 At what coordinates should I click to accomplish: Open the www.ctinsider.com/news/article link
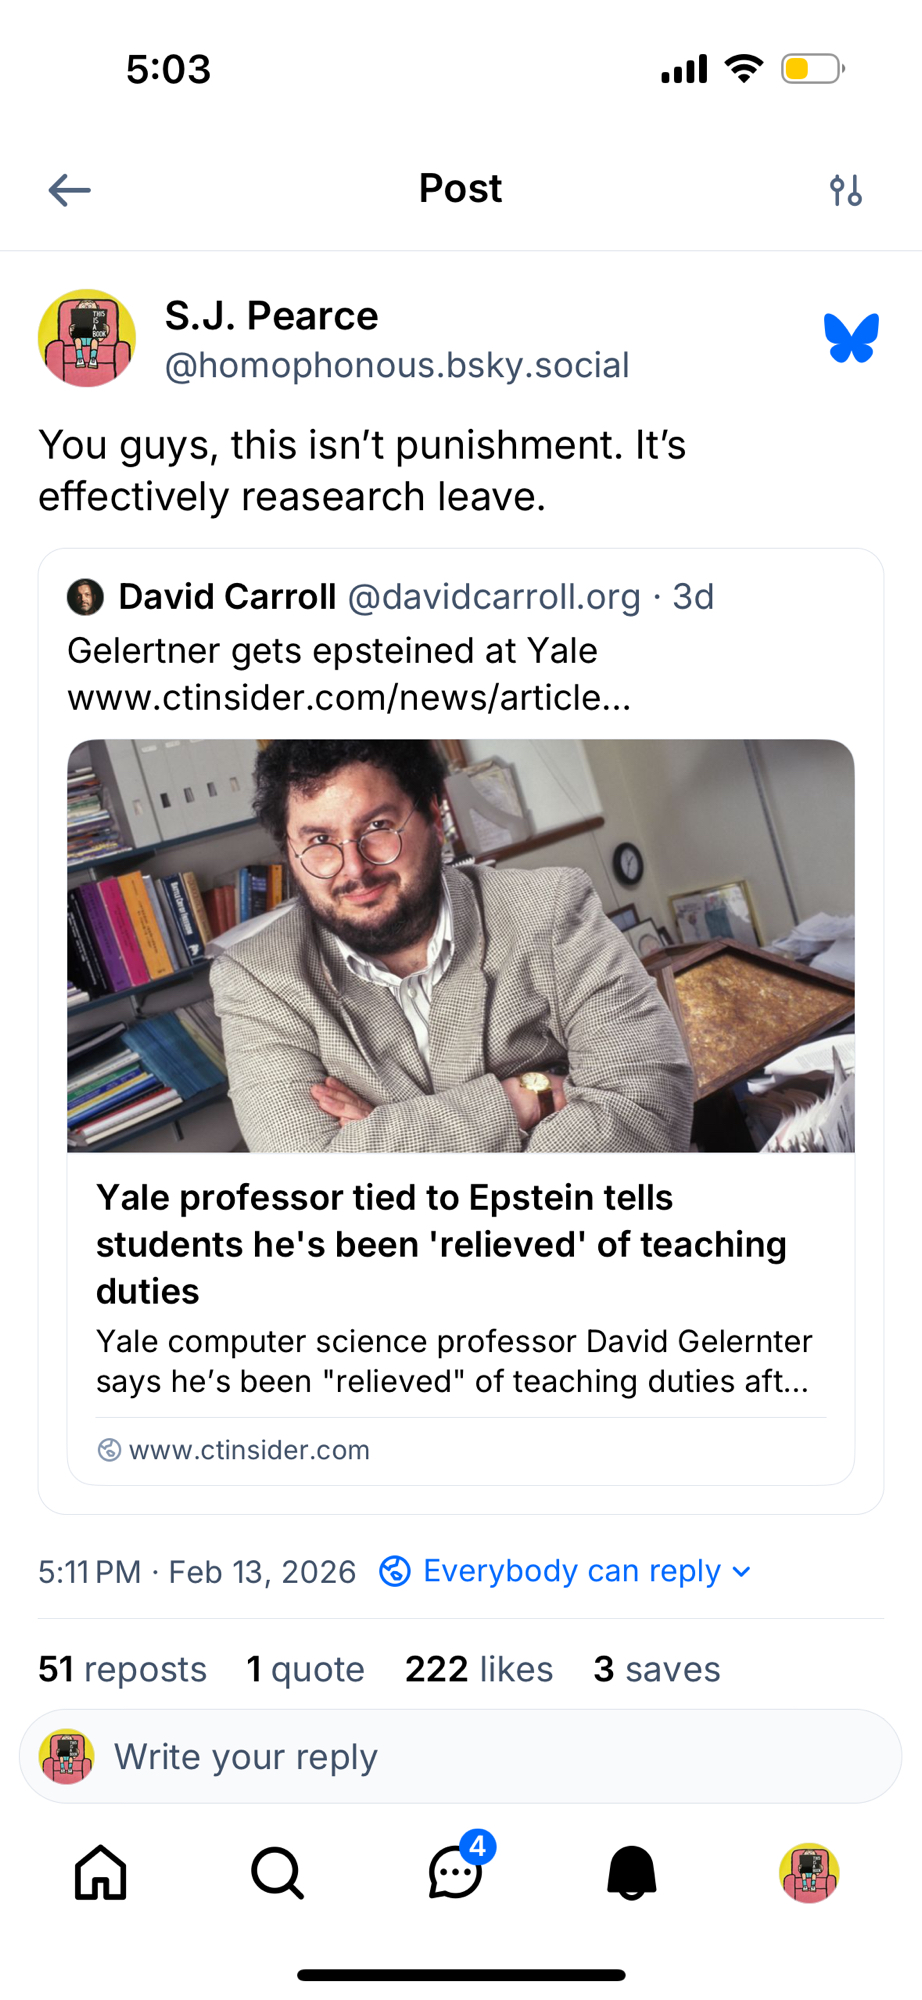point(349,698)
